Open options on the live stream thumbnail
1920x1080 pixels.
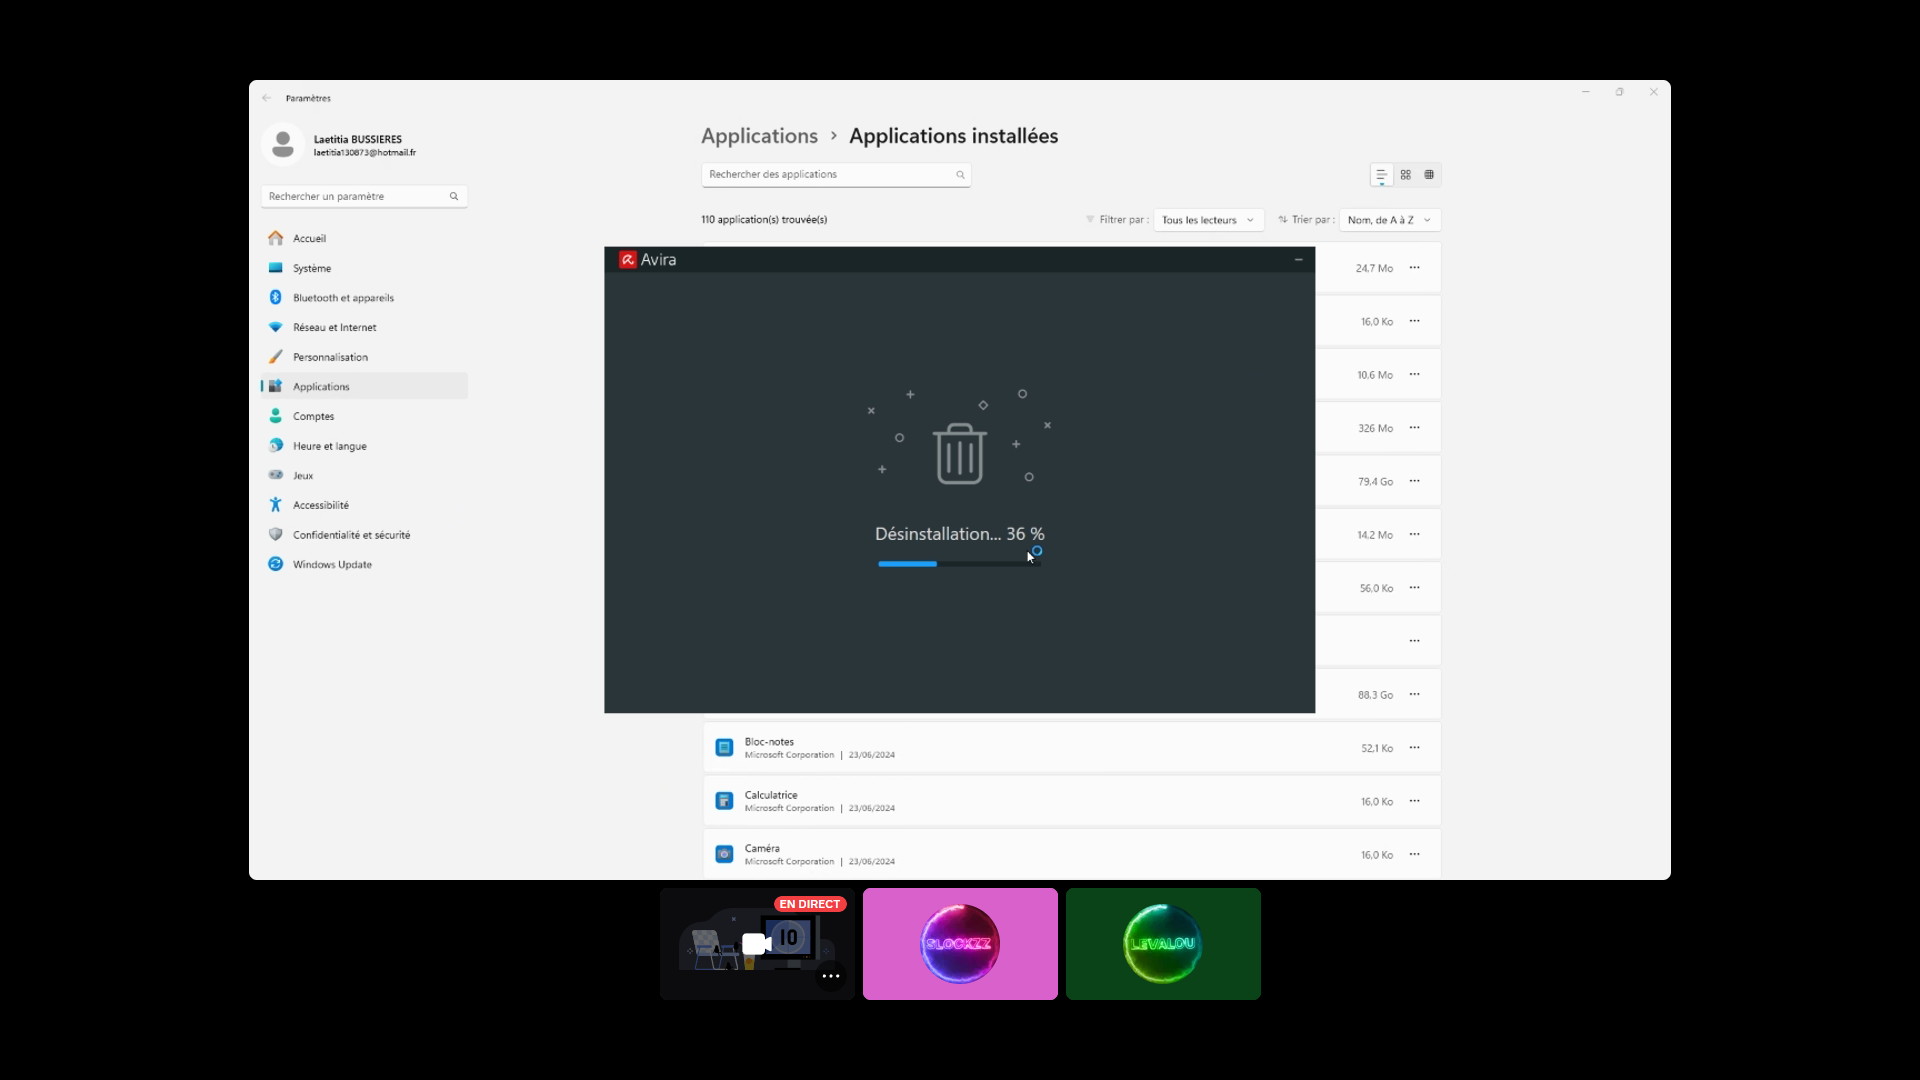click(x=831, y=976)
